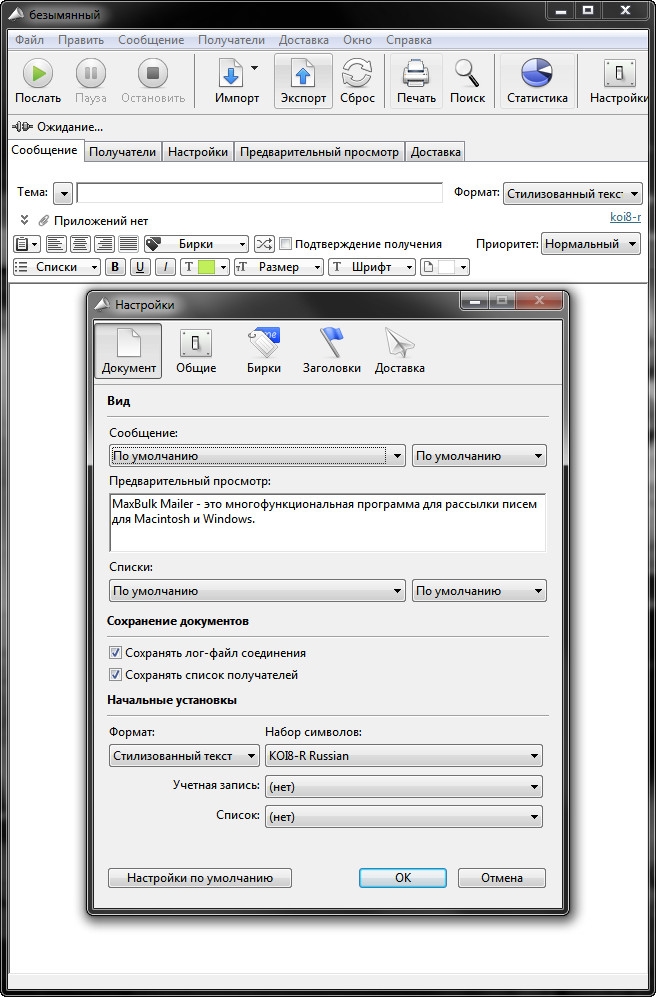Click the Import (Импорт) toolbar icon
This screenshot has height=997, width=656.
click(230, 75)
